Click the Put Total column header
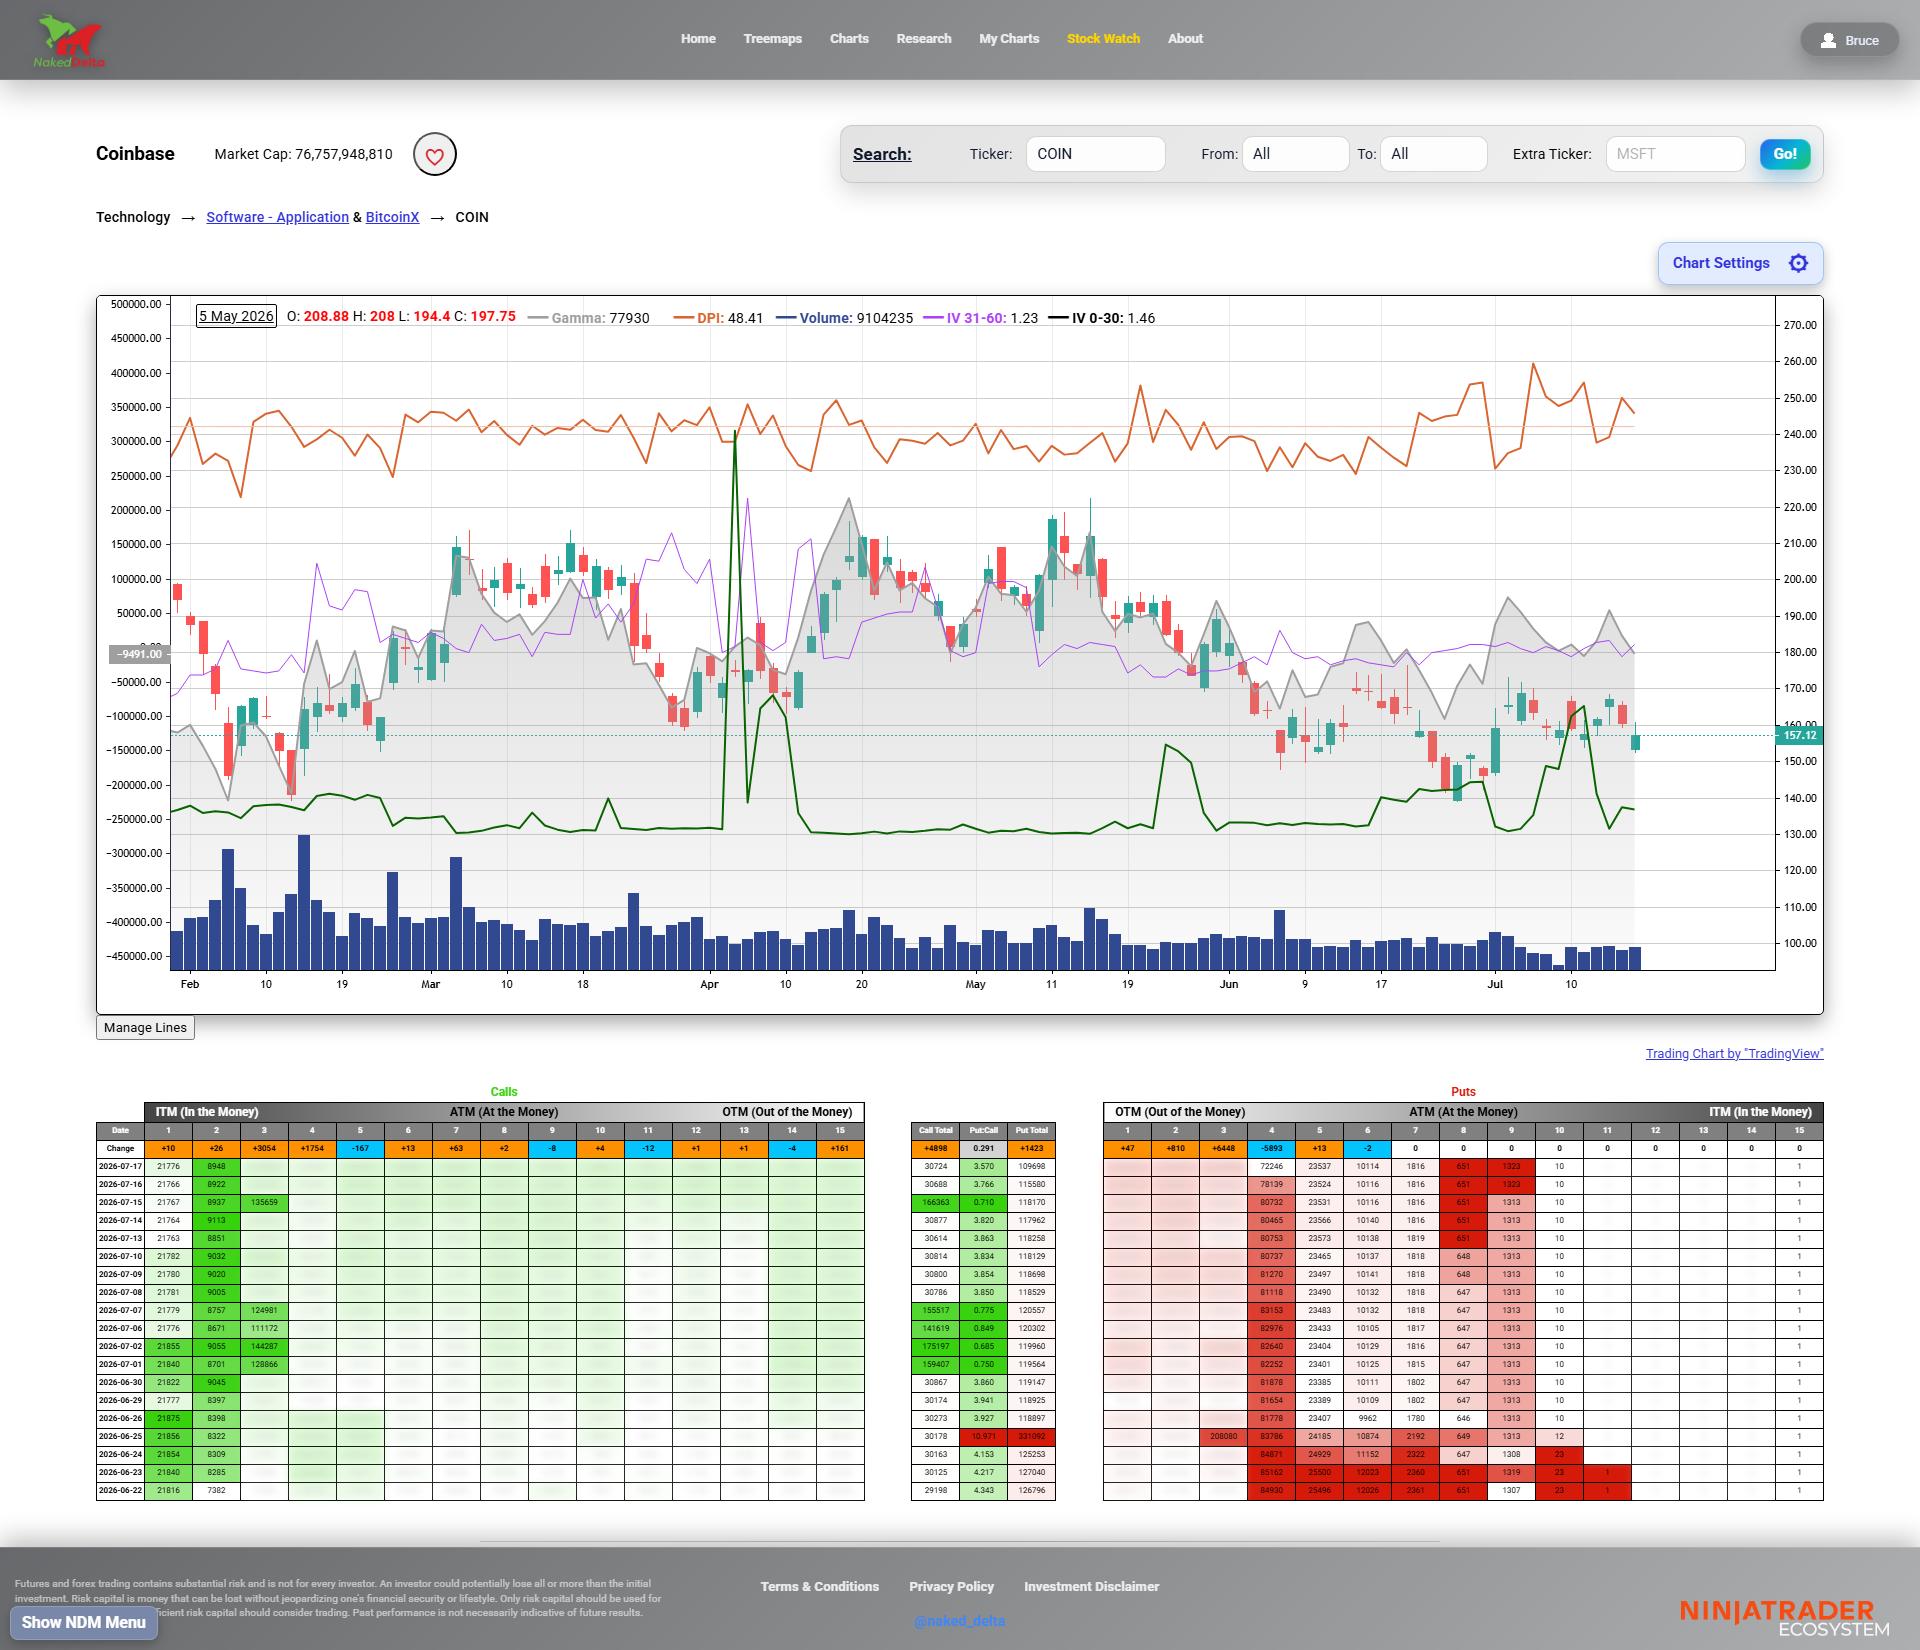The width and height of the screenshot is (1920, 1650). pos(1032,1131)
